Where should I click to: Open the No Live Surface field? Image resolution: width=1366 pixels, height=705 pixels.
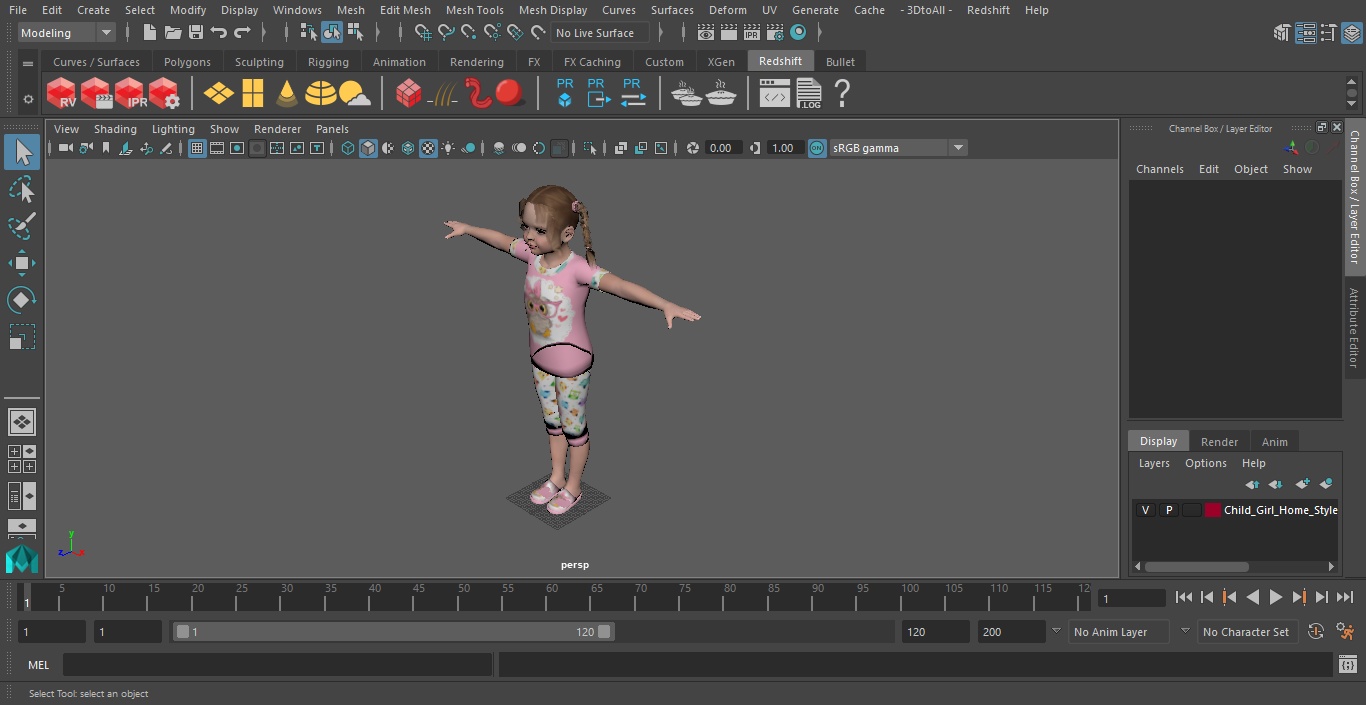pos(600,33)
